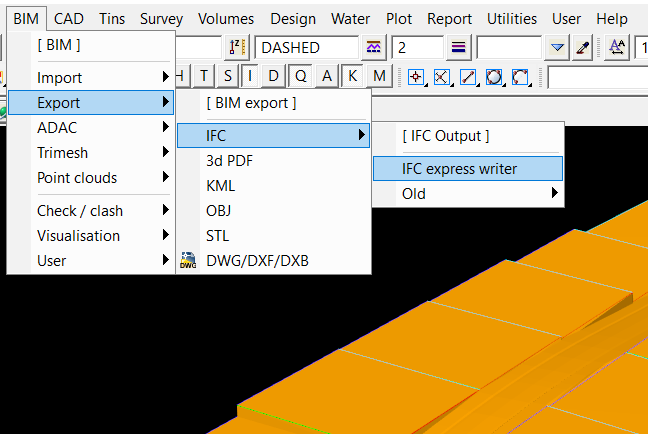Open the Survey menu

tap(161, 19)
